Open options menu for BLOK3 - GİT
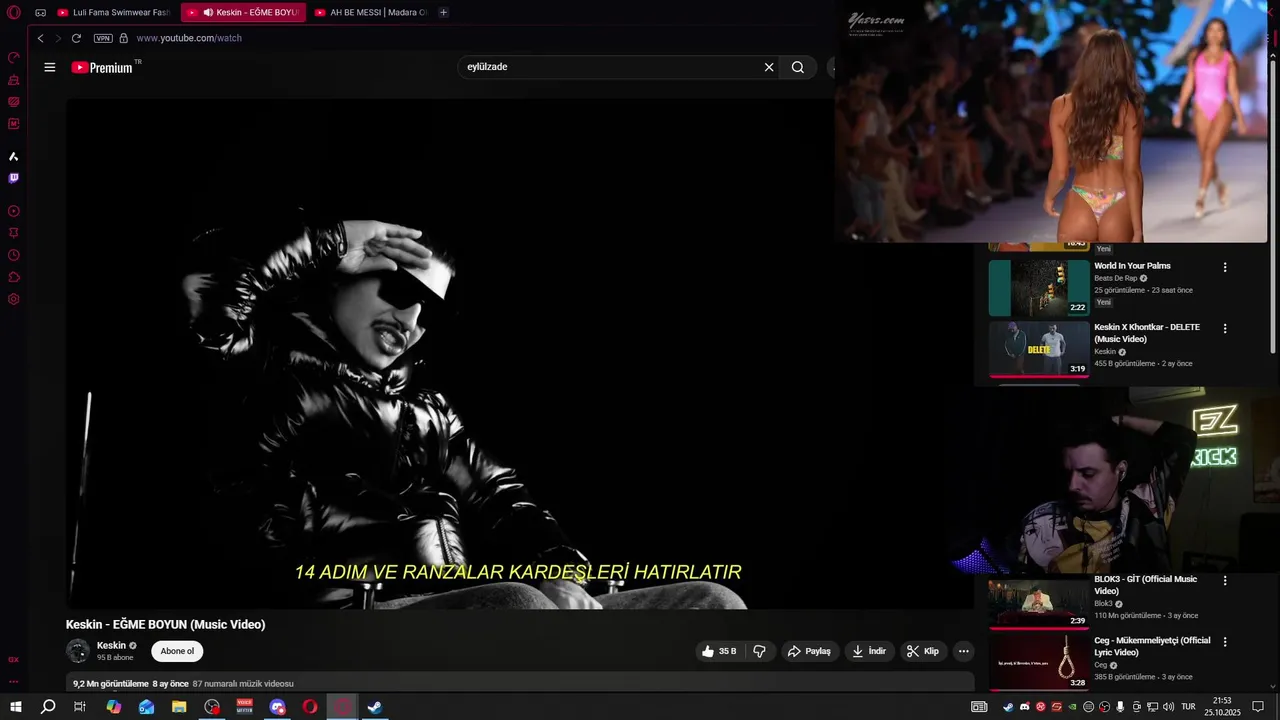This screenshot has width=1280, height=720. tap(1225, 580)
